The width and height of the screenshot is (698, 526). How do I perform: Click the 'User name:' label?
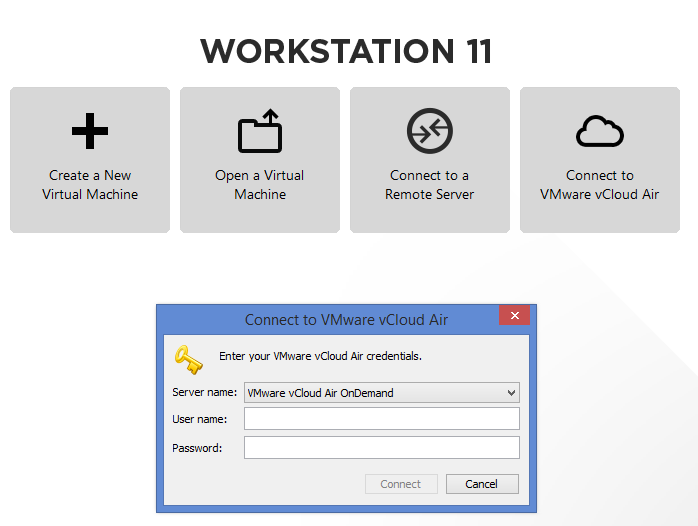point(199,419)
